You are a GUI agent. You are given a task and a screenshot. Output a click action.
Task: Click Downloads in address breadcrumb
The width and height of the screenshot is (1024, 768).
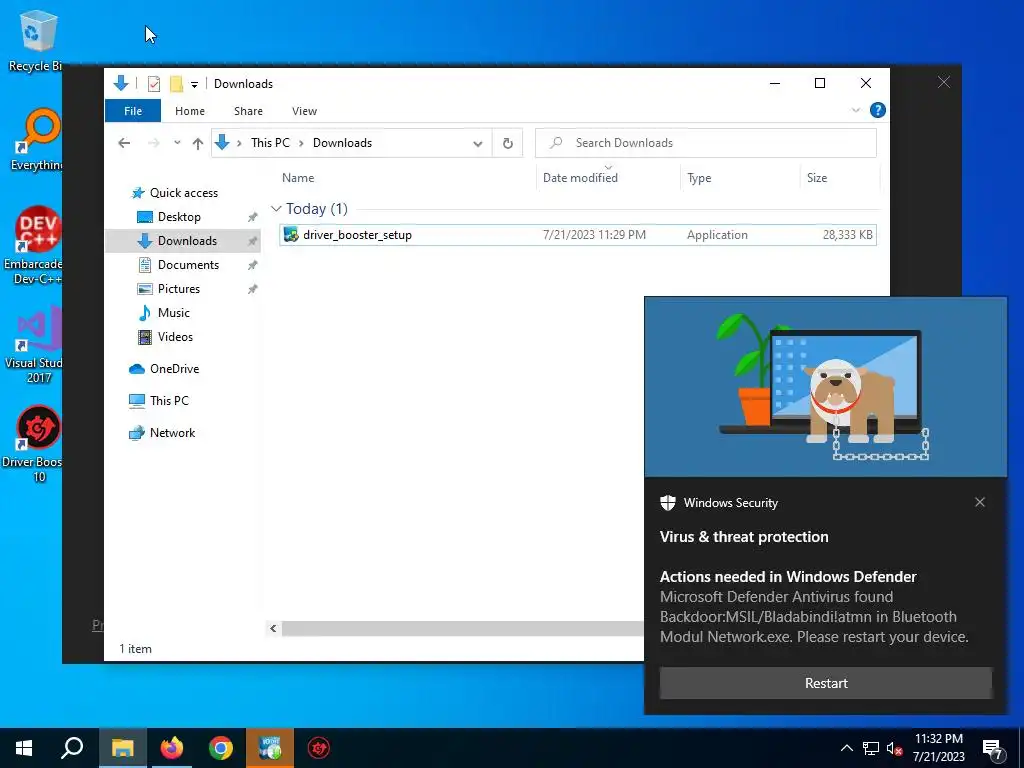click(x=342, y=143)
